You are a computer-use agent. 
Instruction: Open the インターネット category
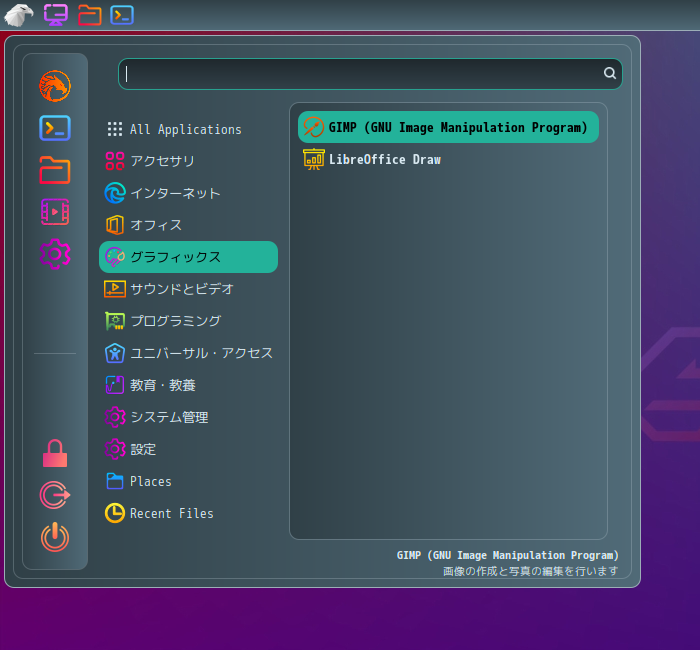coord(188,193)
